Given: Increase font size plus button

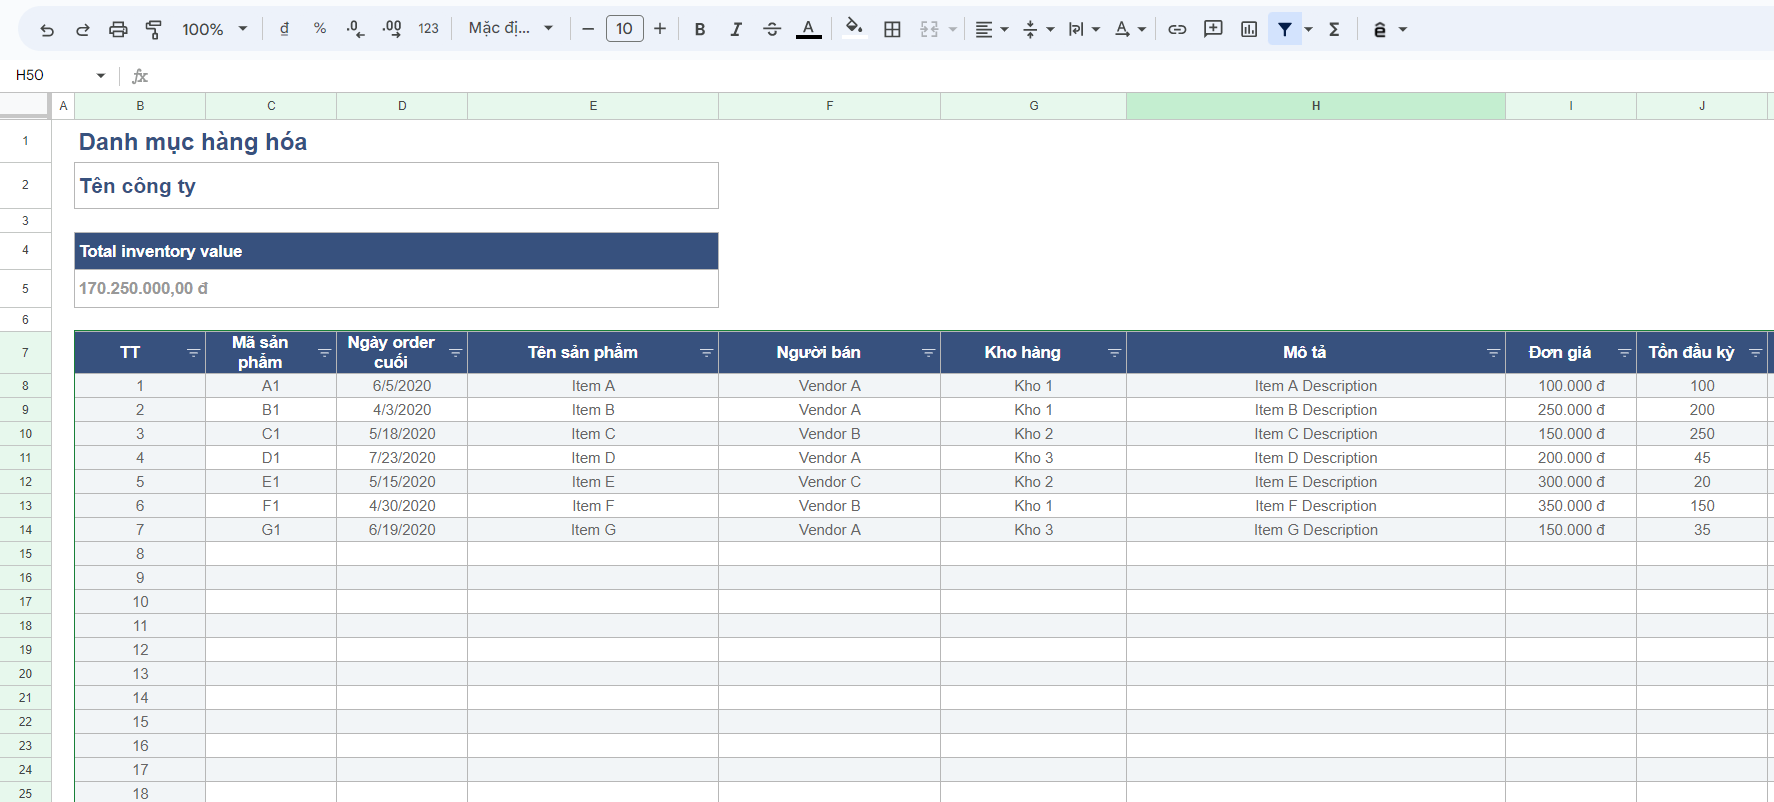Looking at the screenshot, I should pos(660,29).
